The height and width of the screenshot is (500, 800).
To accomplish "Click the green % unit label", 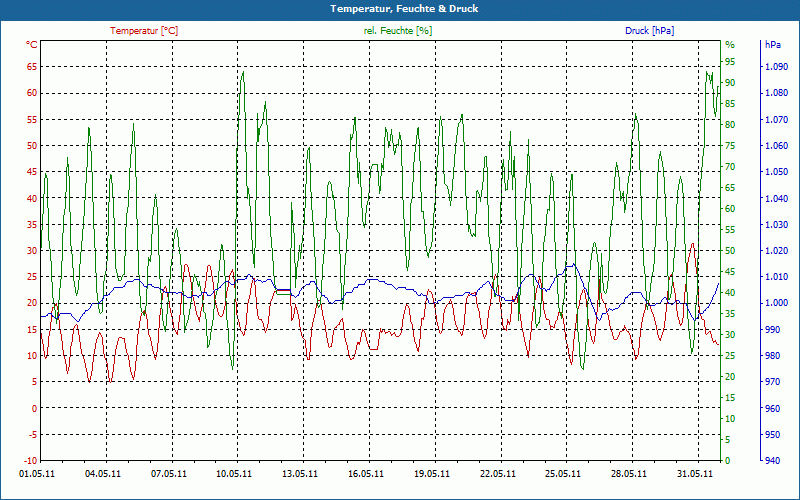I will coord(730,45).
